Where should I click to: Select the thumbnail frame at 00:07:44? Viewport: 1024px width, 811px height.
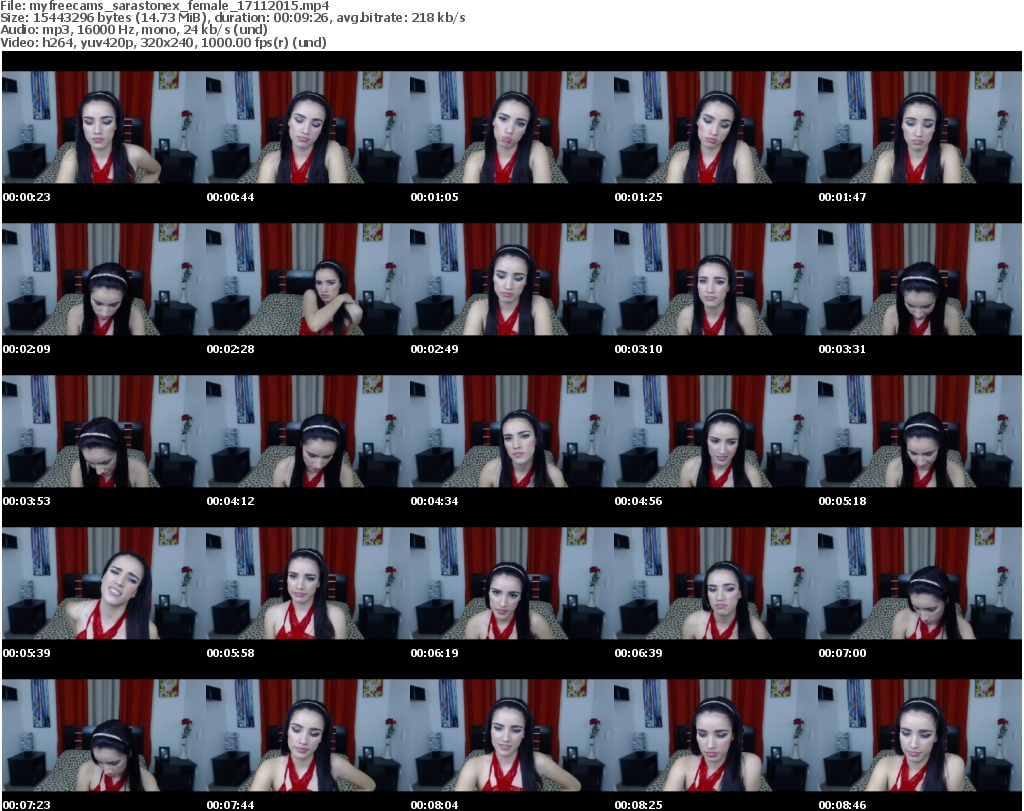pyautogui.click(x=308, y=735)
